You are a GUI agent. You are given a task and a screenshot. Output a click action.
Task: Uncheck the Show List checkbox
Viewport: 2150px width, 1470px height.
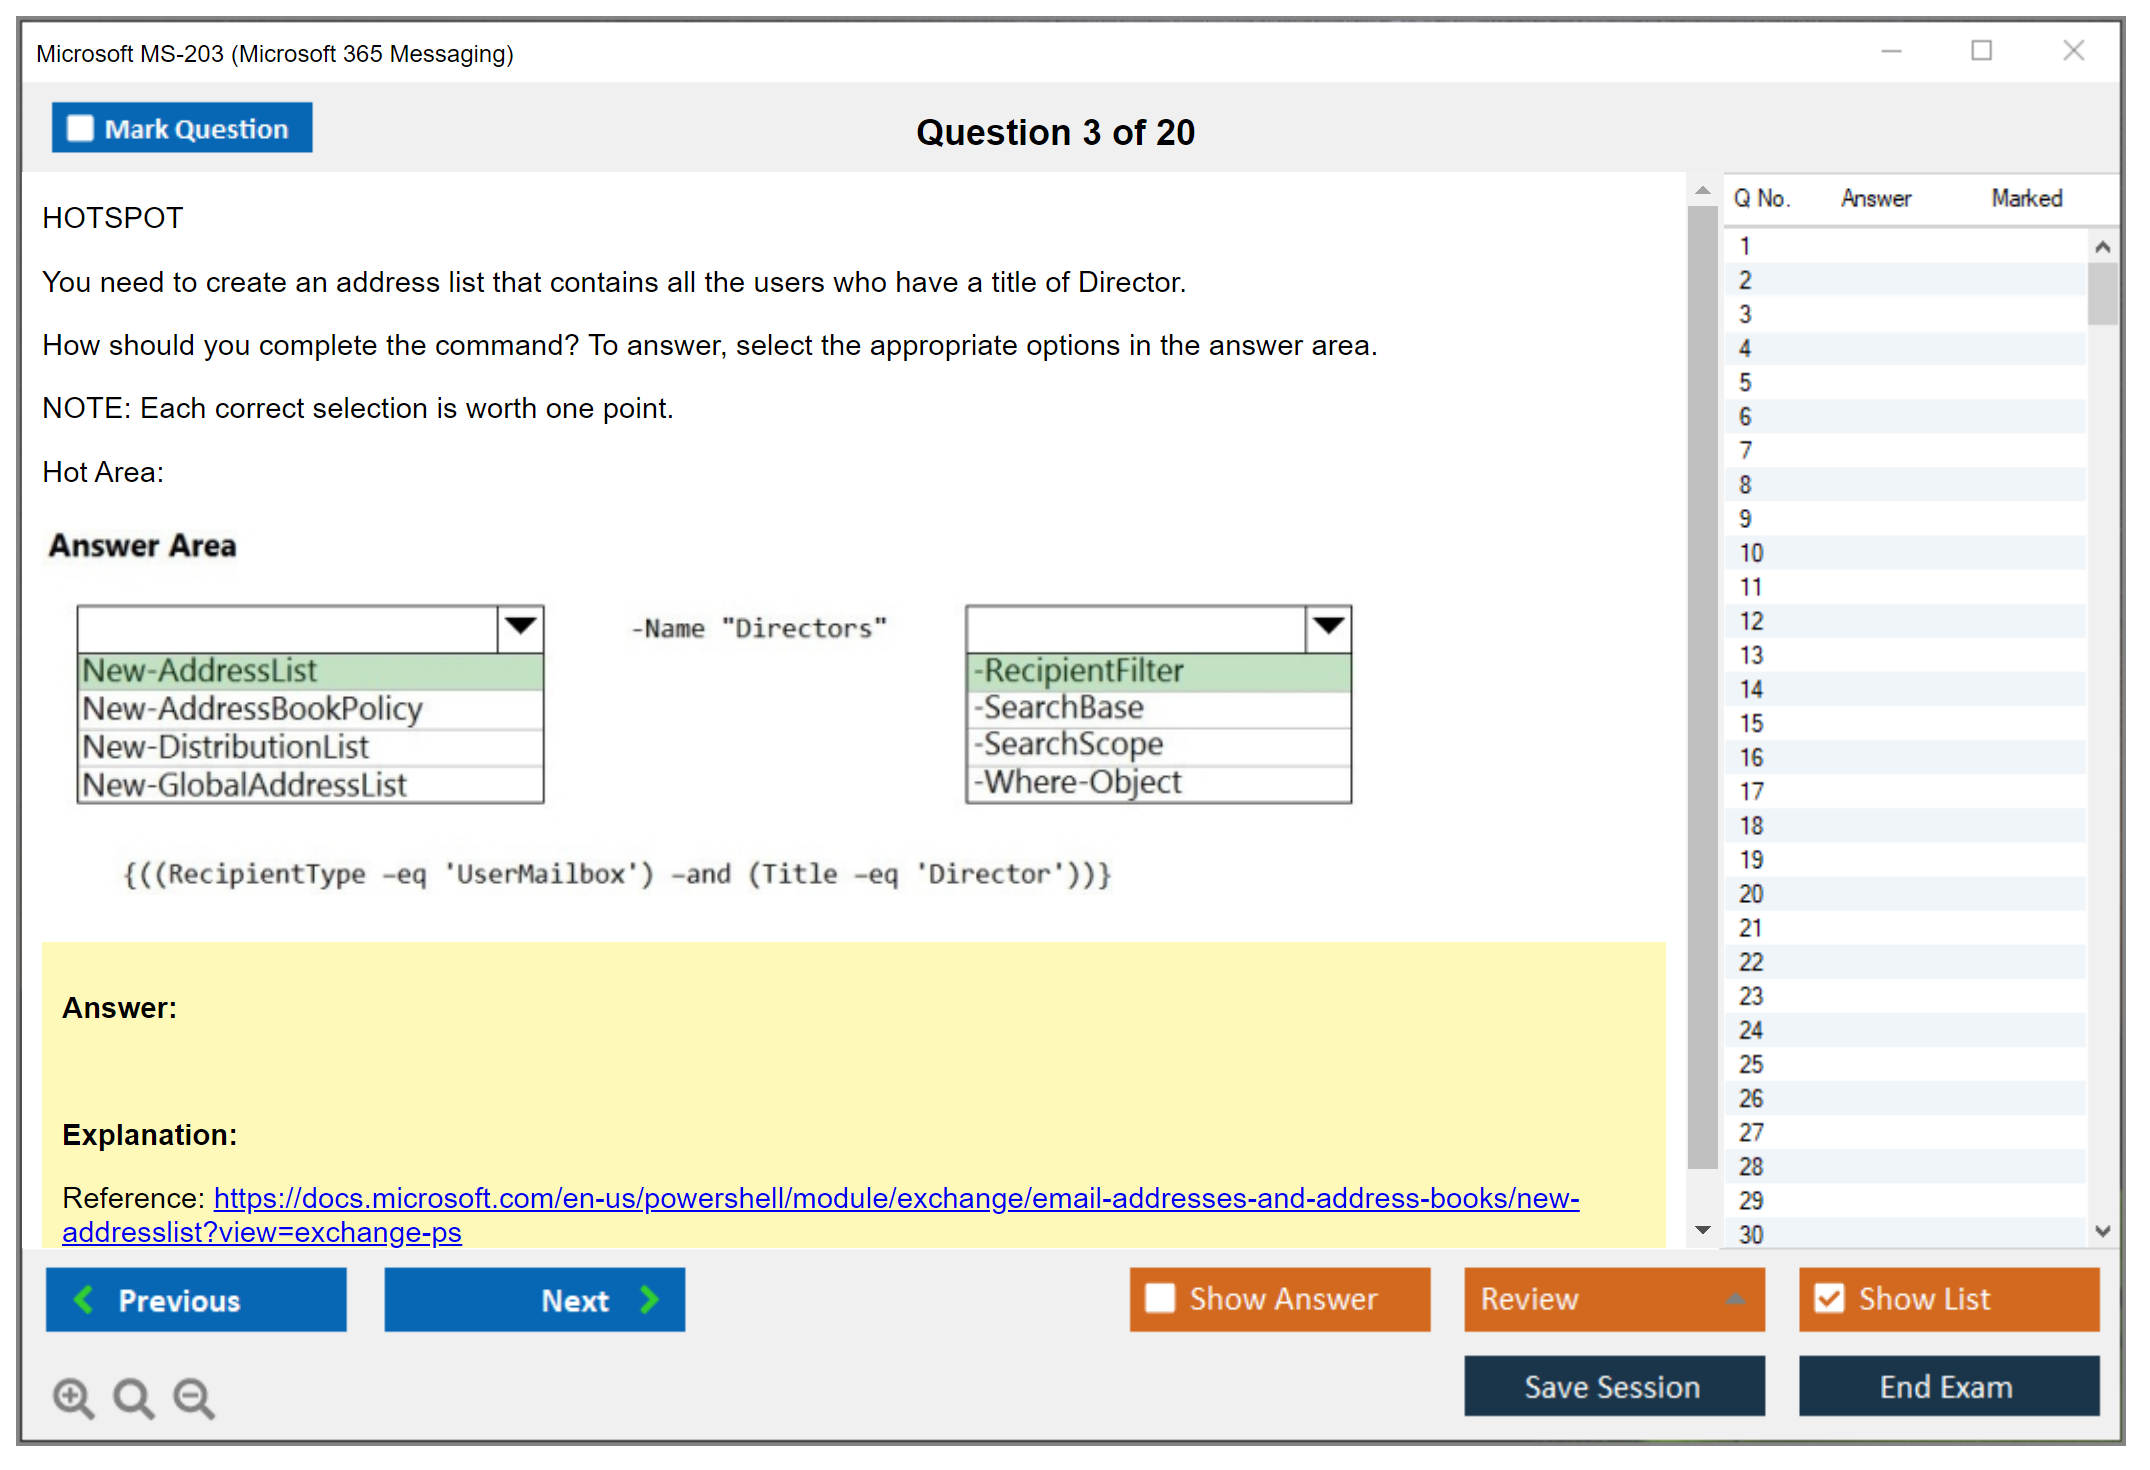coord(1829,1299)
